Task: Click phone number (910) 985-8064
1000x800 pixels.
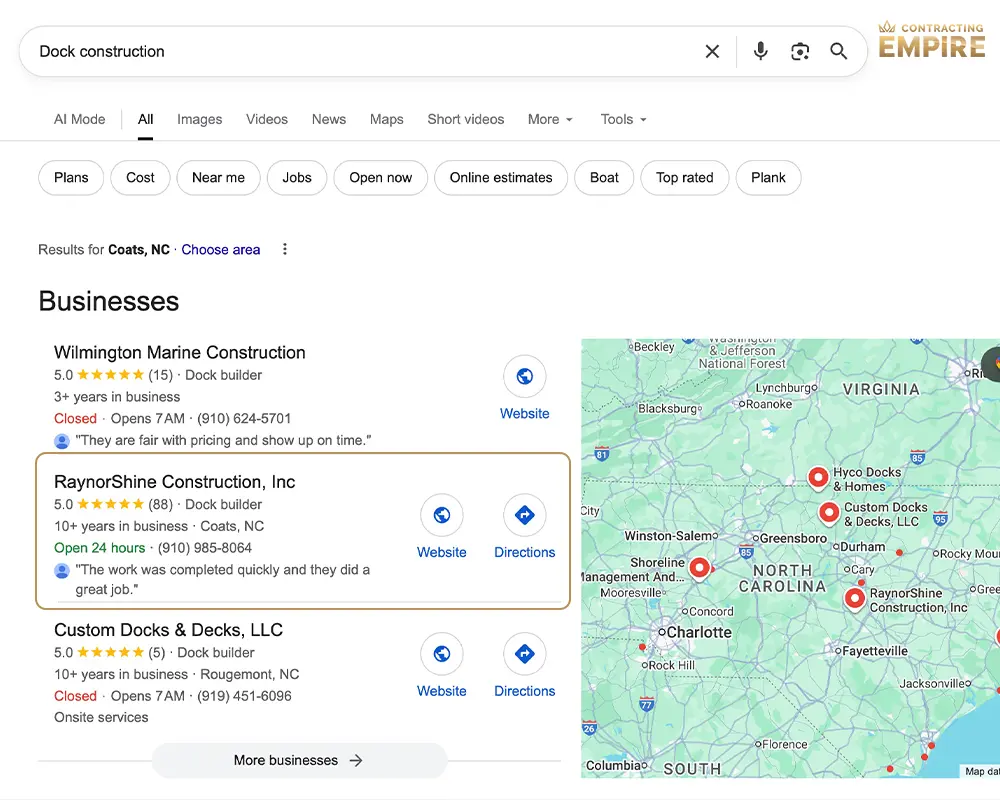Action: 205,548
